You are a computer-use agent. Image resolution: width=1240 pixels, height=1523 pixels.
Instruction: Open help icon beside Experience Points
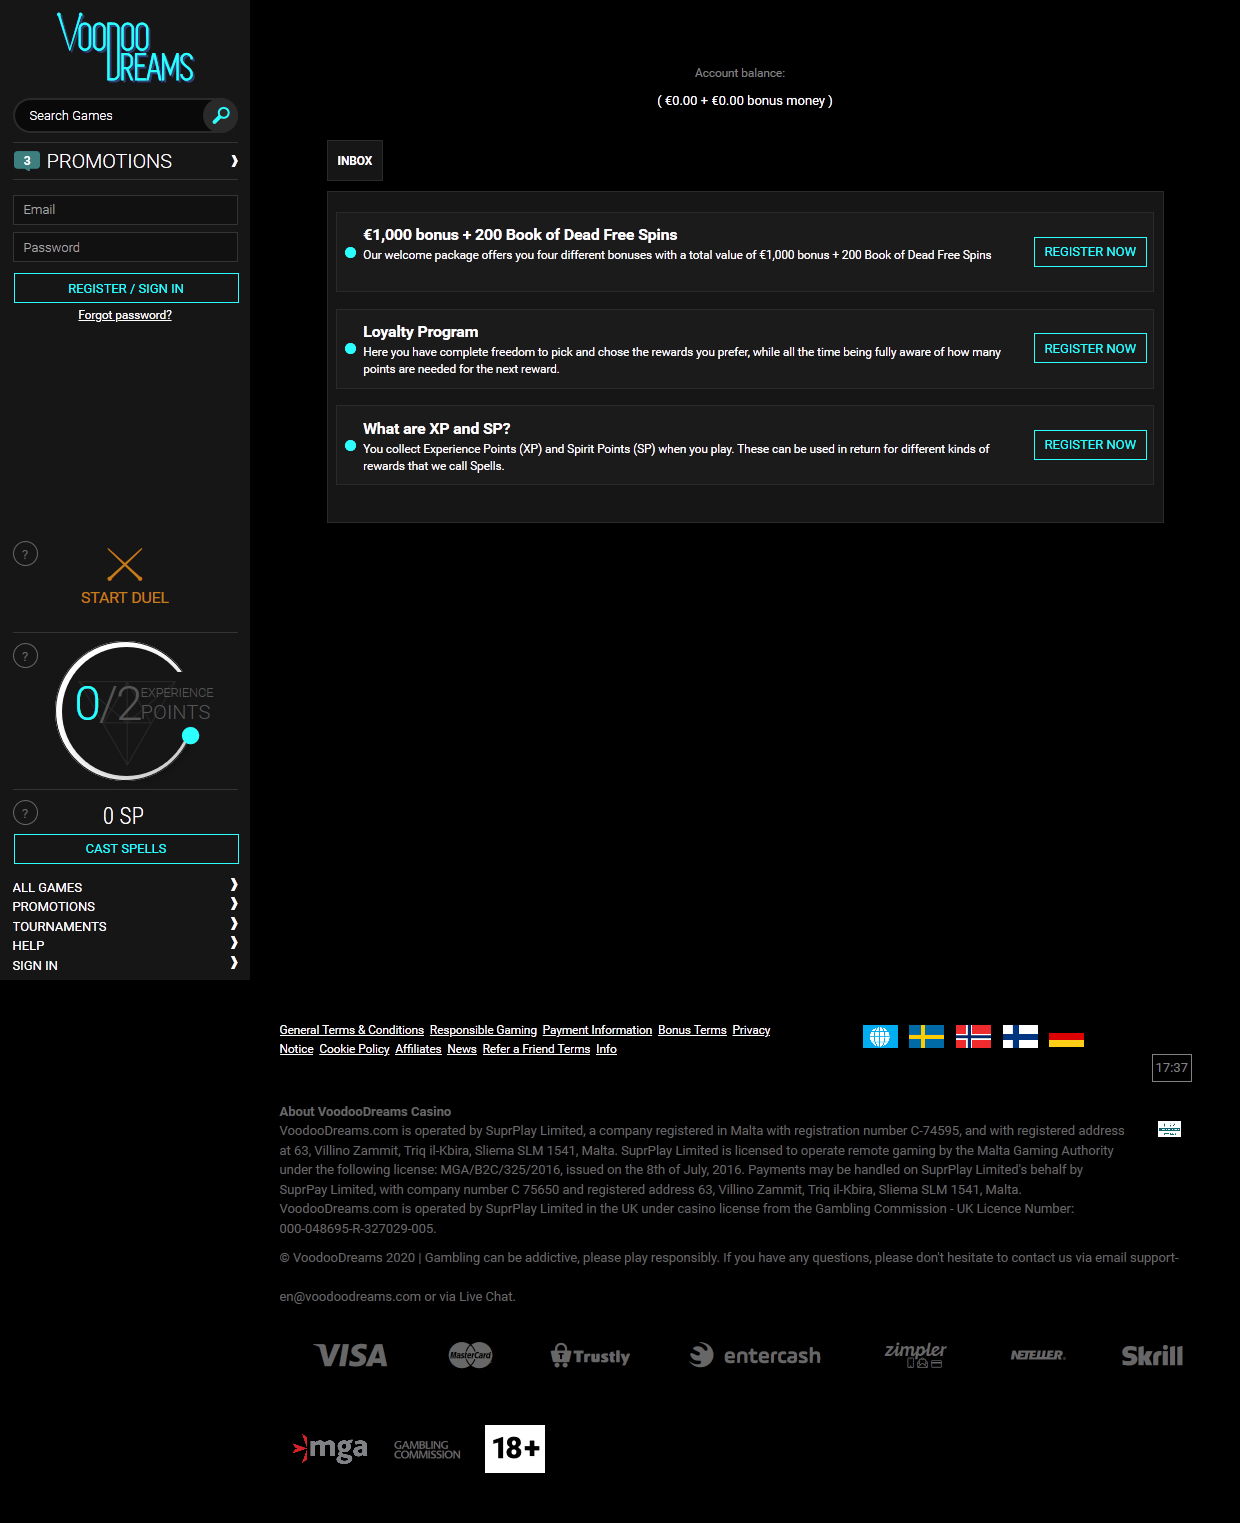point(25,656)
